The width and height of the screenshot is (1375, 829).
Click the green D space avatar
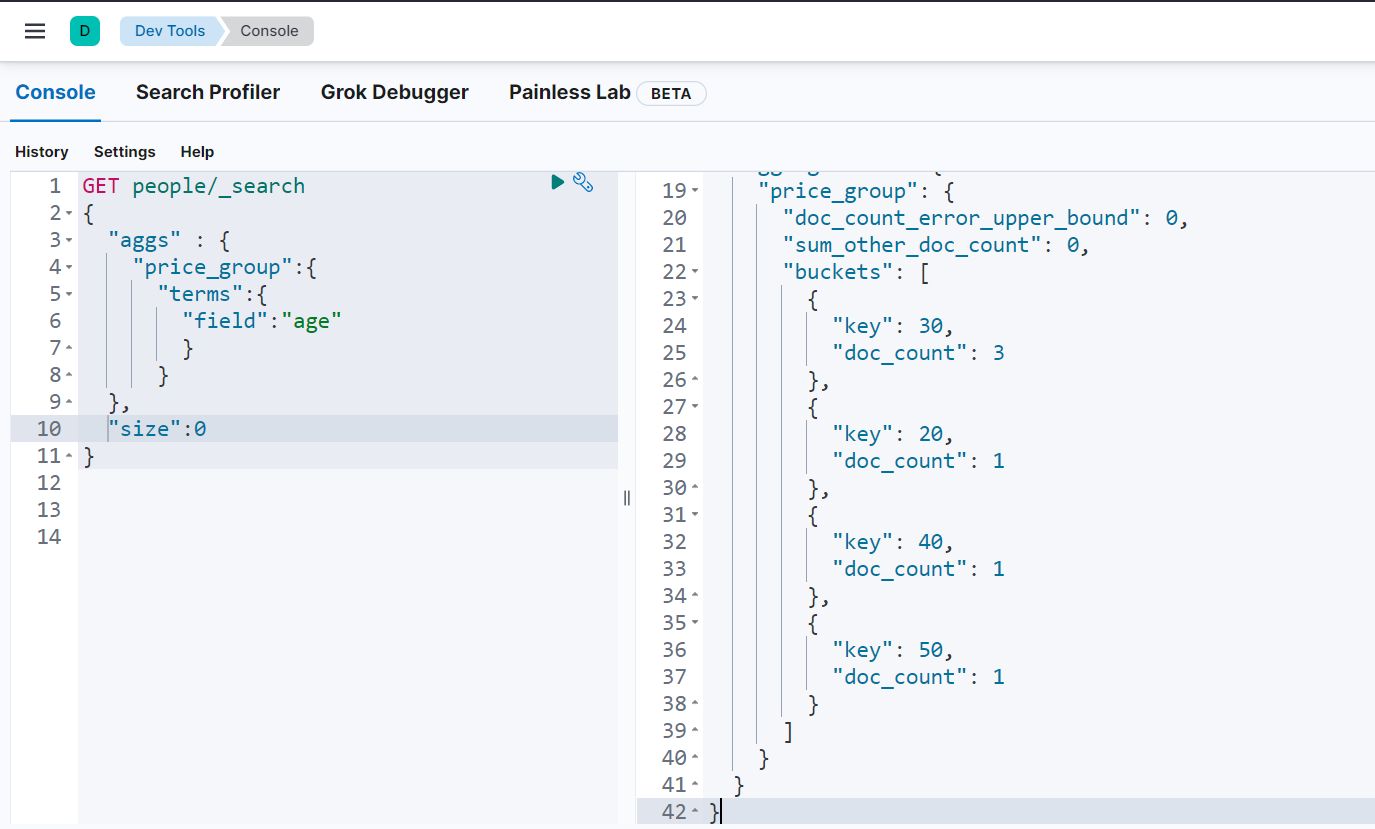pyautogui.click(x=85, y=31)
